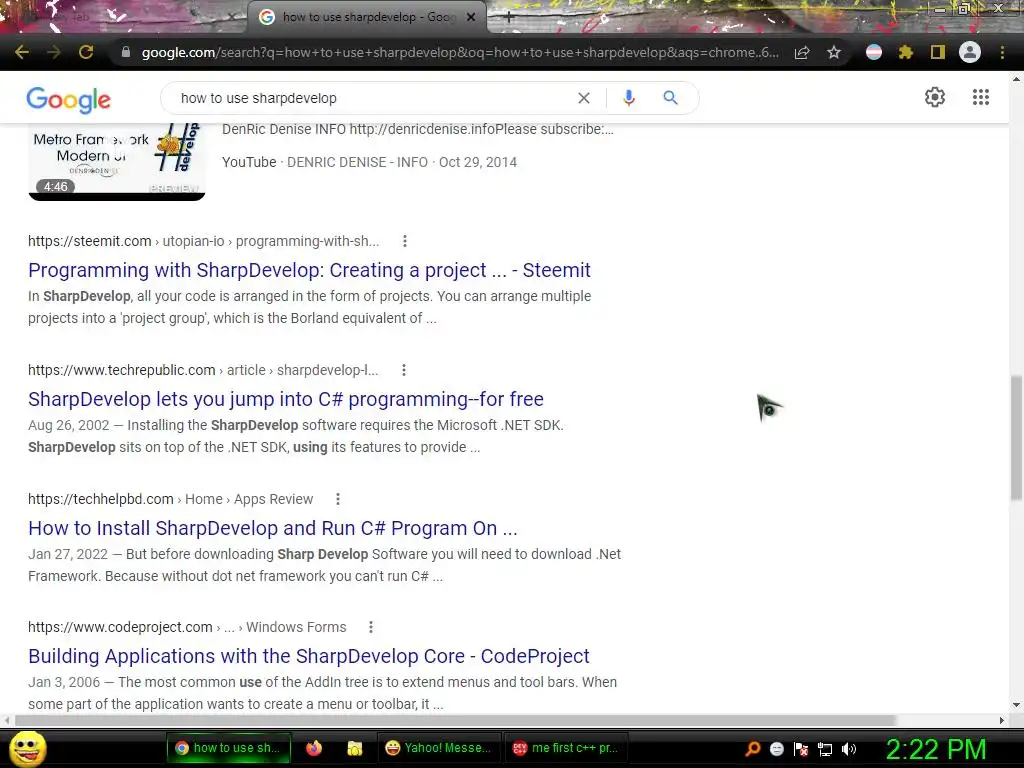Viewport: 1024px width, 768px height.
Task: Submit the search with the magnifier icon
Action: click(x=671, y=98)
